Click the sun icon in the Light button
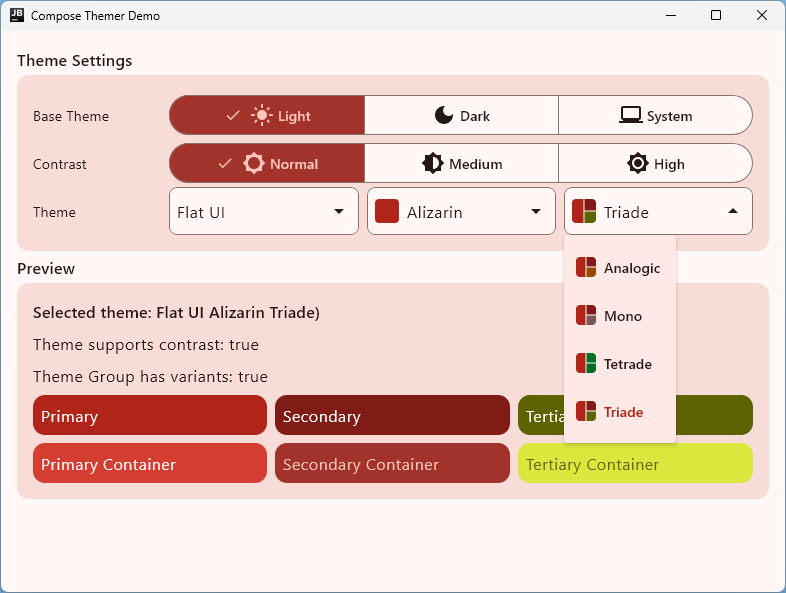786x593 pixels. coord(262,116)
